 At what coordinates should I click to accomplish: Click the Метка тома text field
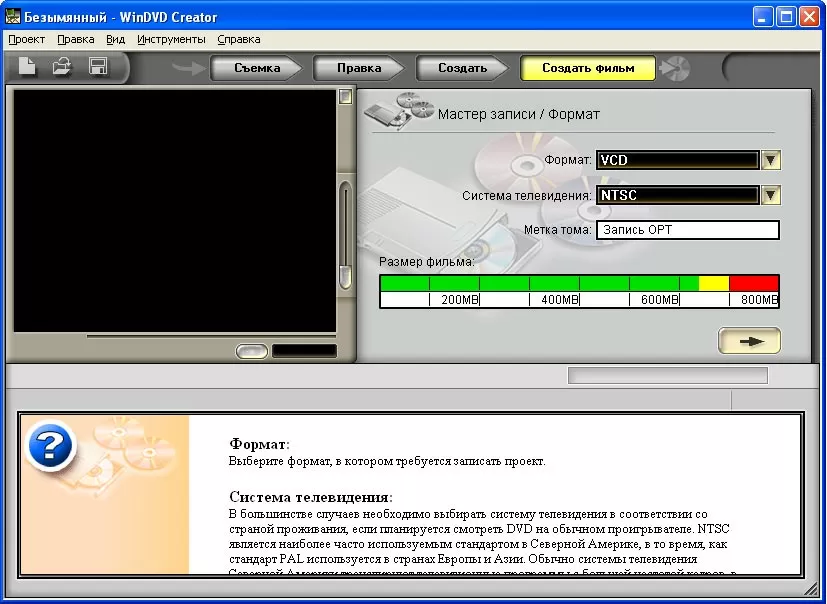(687, 230)
